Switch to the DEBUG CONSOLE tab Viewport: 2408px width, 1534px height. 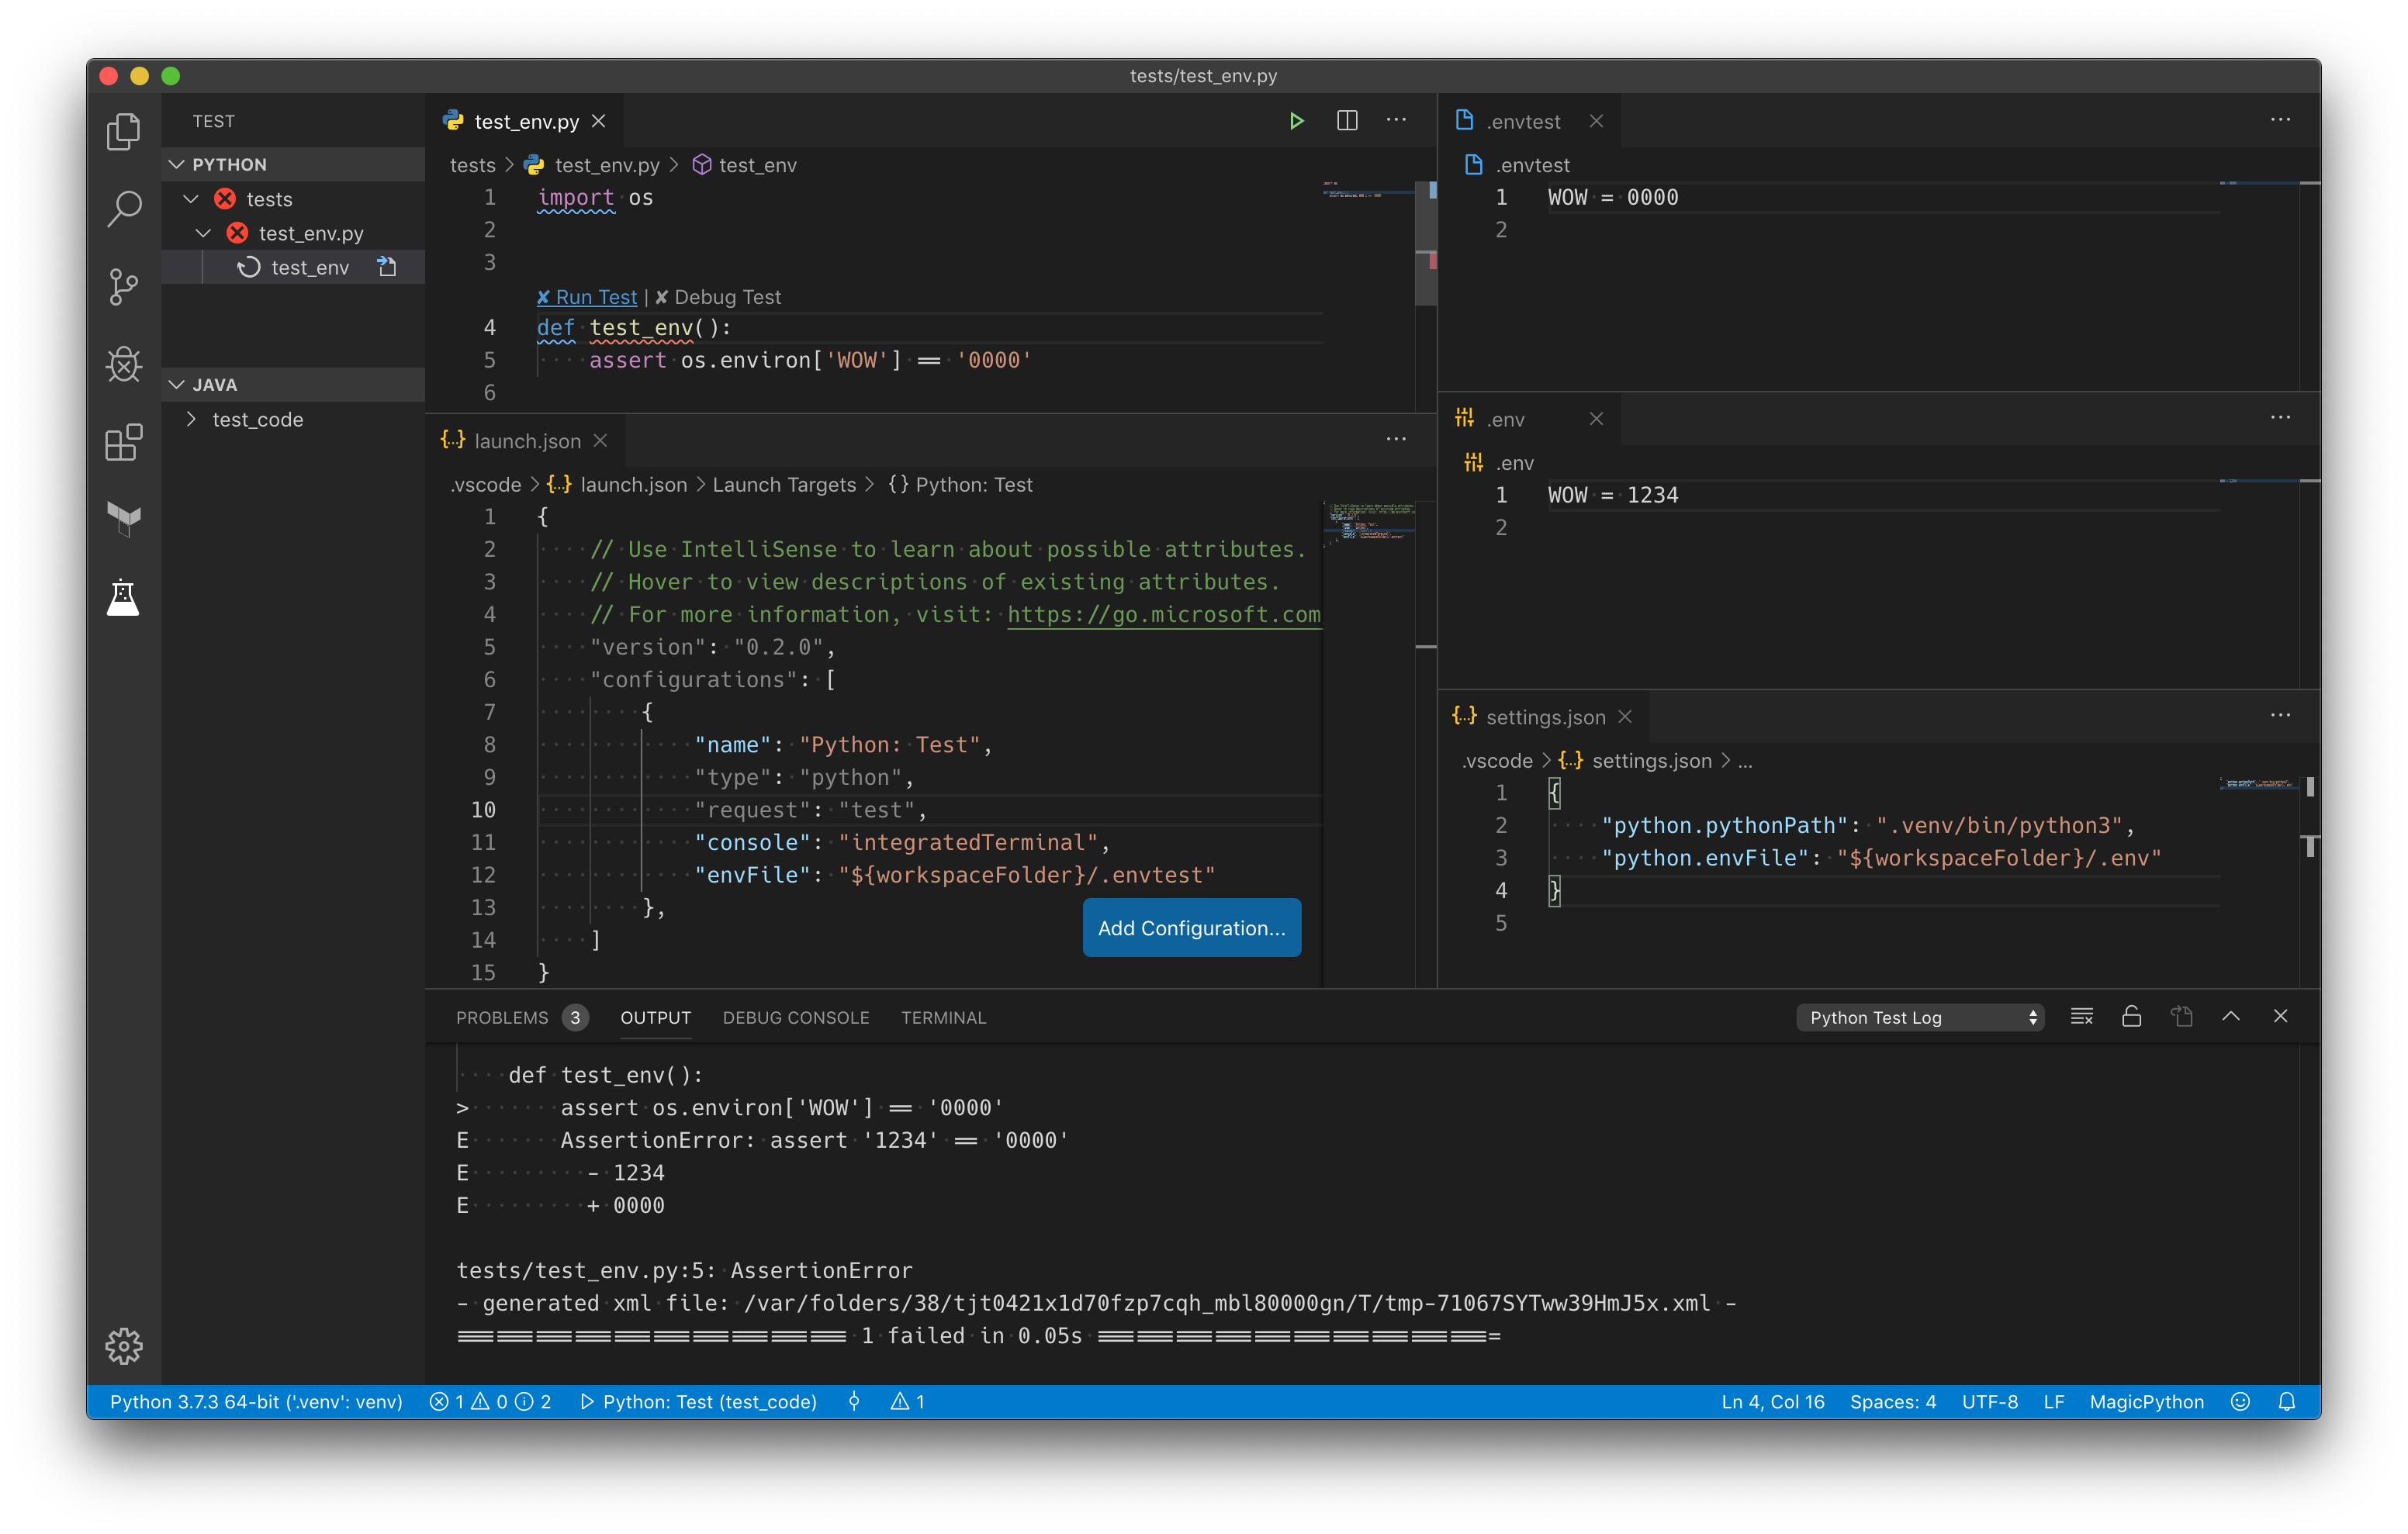coord(796,1018)
